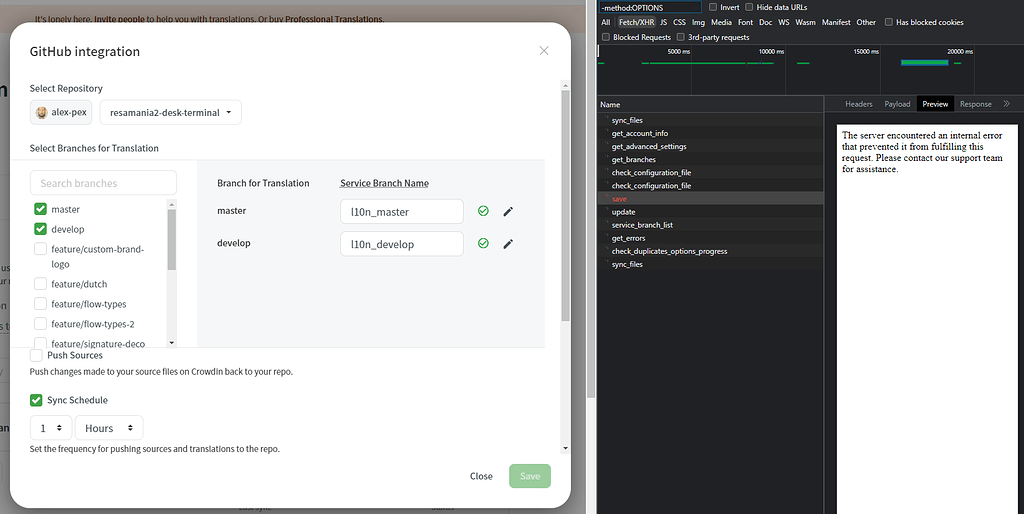Toggle the Invert checkbox in DevTools

coord(713,7)
